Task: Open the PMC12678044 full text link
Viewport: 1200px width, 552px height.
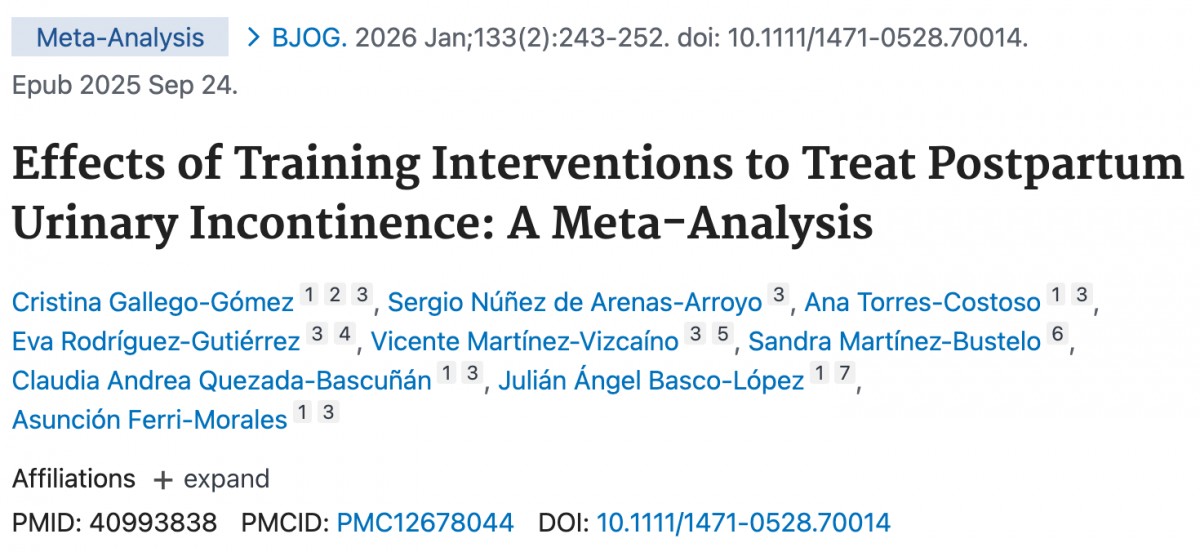Action: pos(425,522)
